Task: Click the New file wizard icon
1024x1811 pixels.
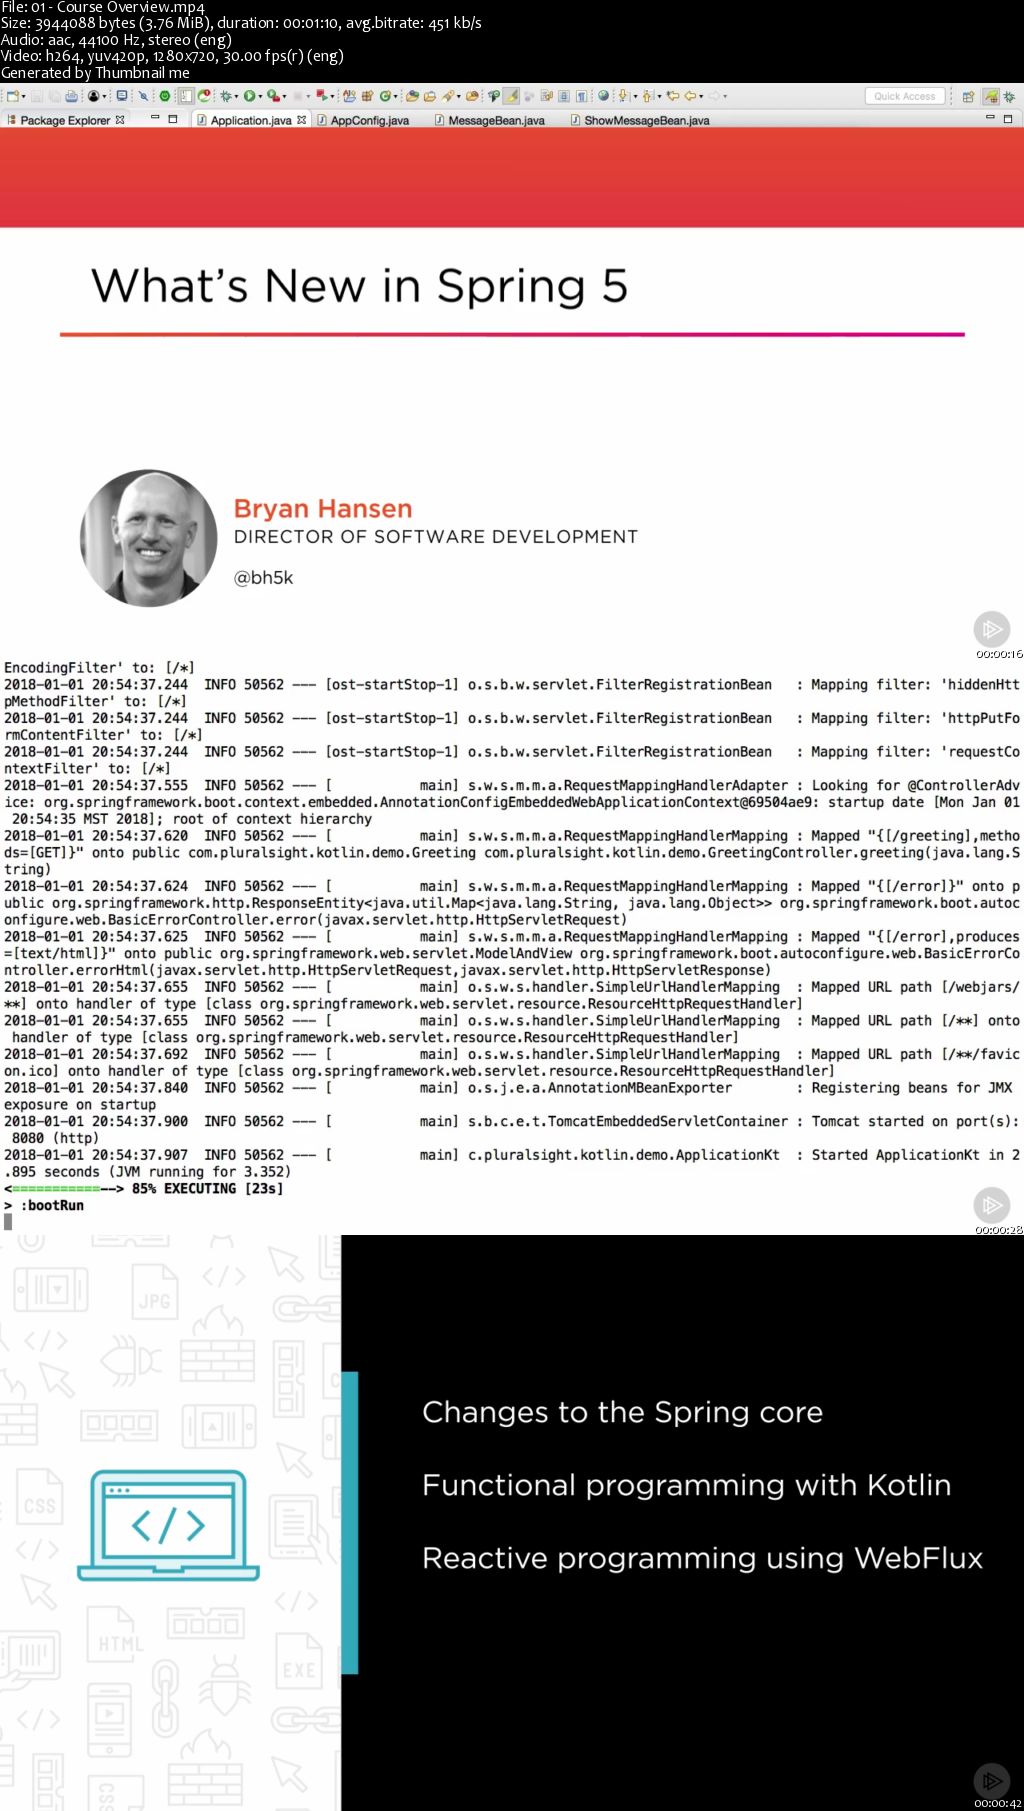Action: coord(14,96)
